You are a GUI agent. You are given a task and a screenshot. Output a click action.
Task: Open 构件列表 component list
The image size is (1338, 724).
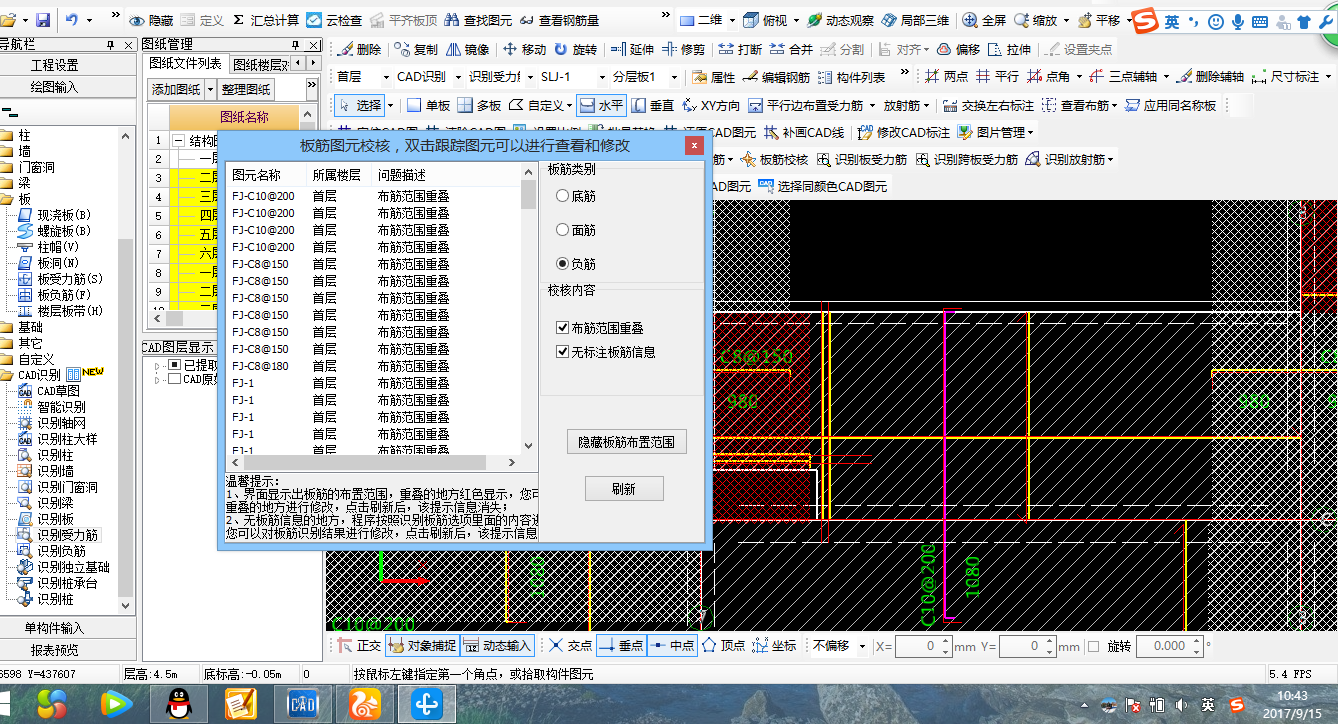click(x=851, y=77)
